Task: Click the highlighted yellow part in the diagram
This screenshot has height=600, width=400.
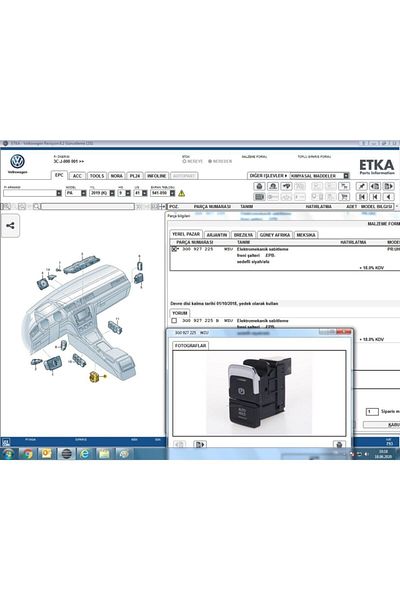Action: click(94, 377)
